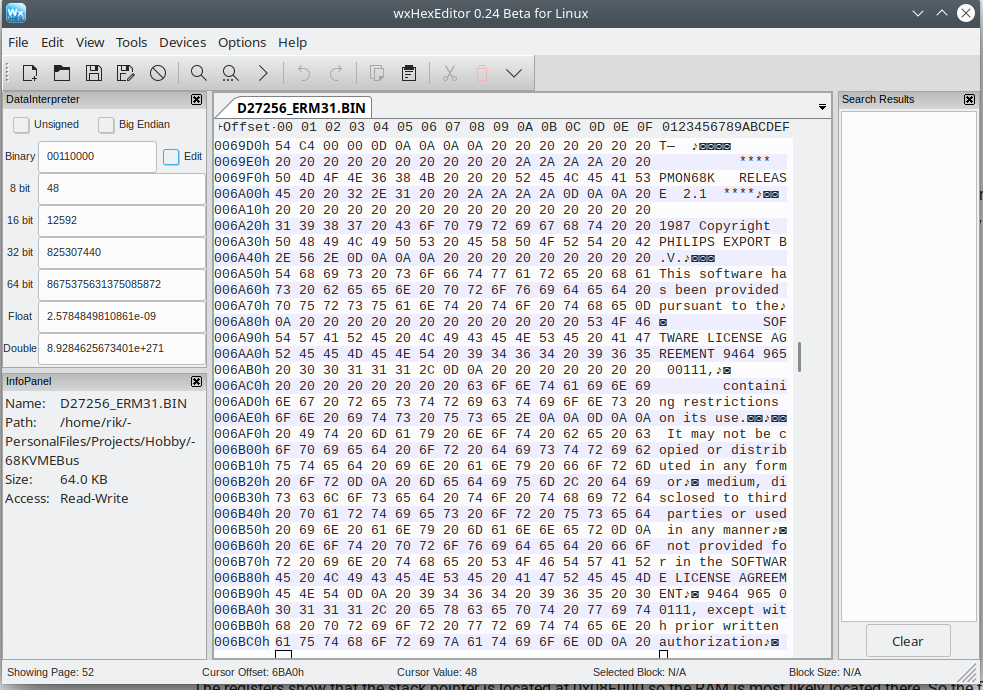Click the wxHexEditor application icon in title bar
The width and height of the screenshot is (983, 690).
[16, 13]
